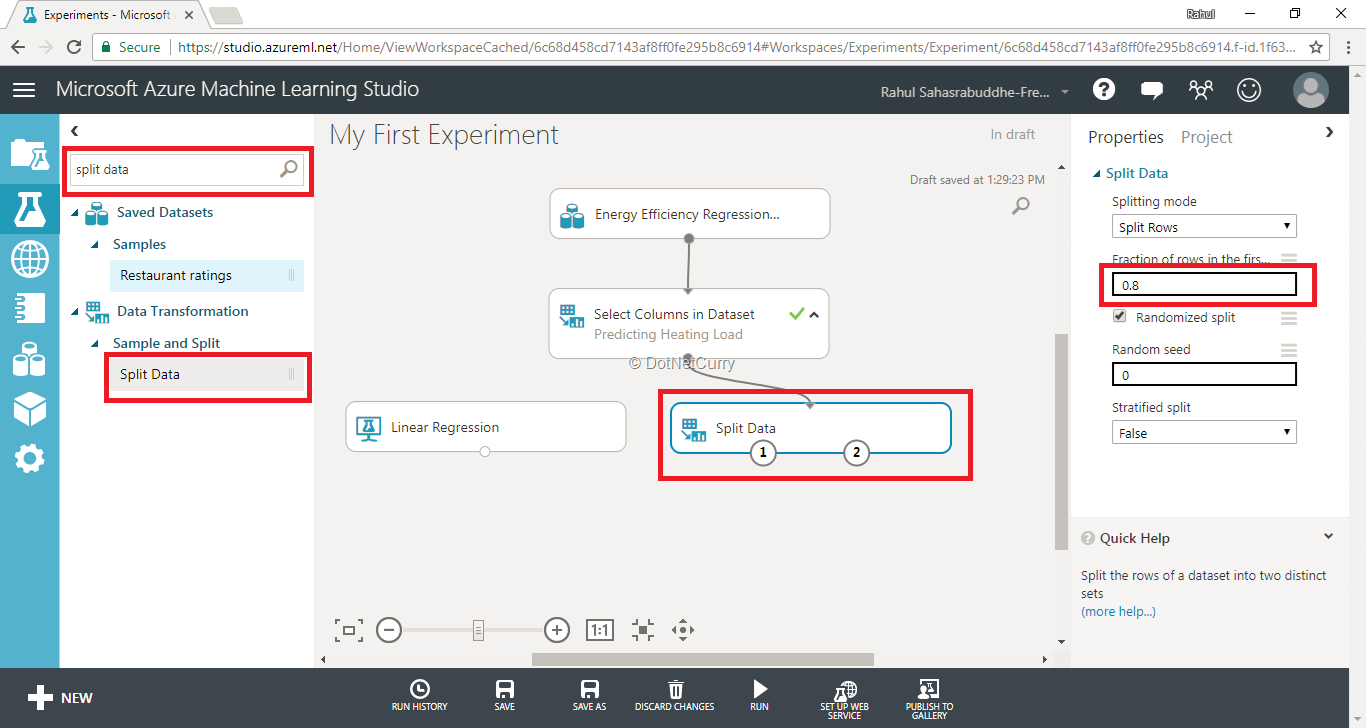Open the Projects sidebar icon
Image resolution: width=1366 pixels, height=728 pixels.
pos(29,153)
